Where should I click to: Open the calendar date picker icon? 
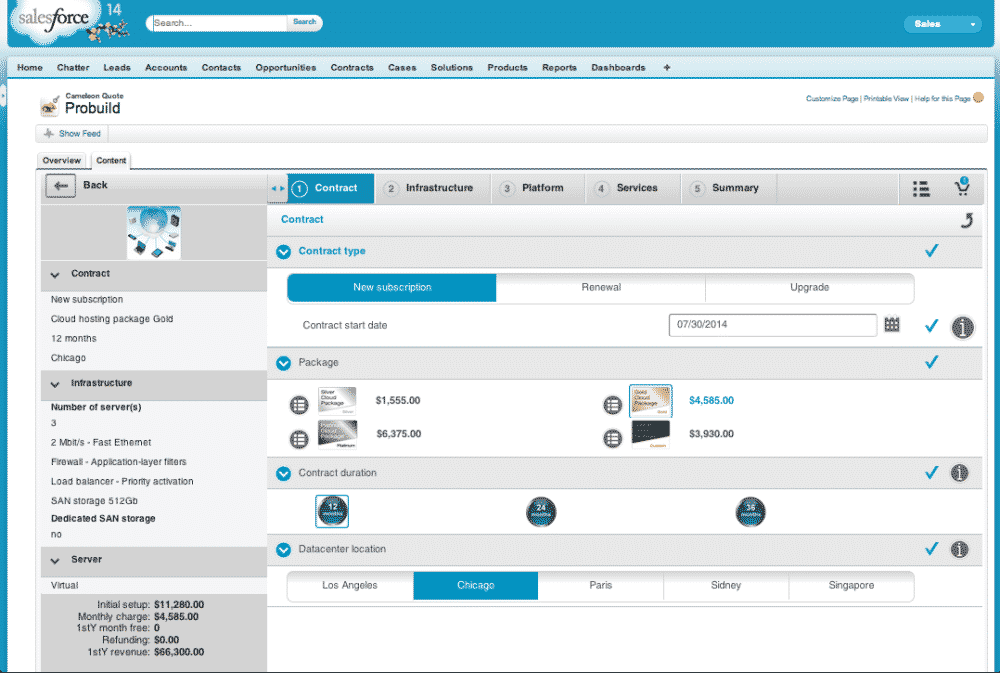coord(892,325)
